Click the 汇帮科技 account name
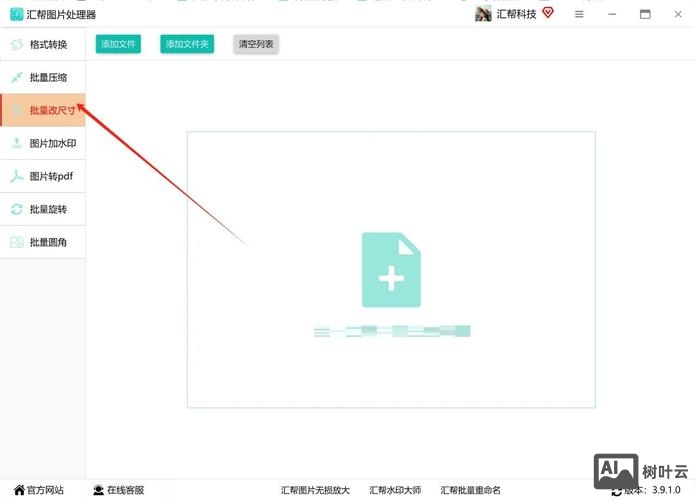The width and height of the screenshot is (696, 500). 516,14
